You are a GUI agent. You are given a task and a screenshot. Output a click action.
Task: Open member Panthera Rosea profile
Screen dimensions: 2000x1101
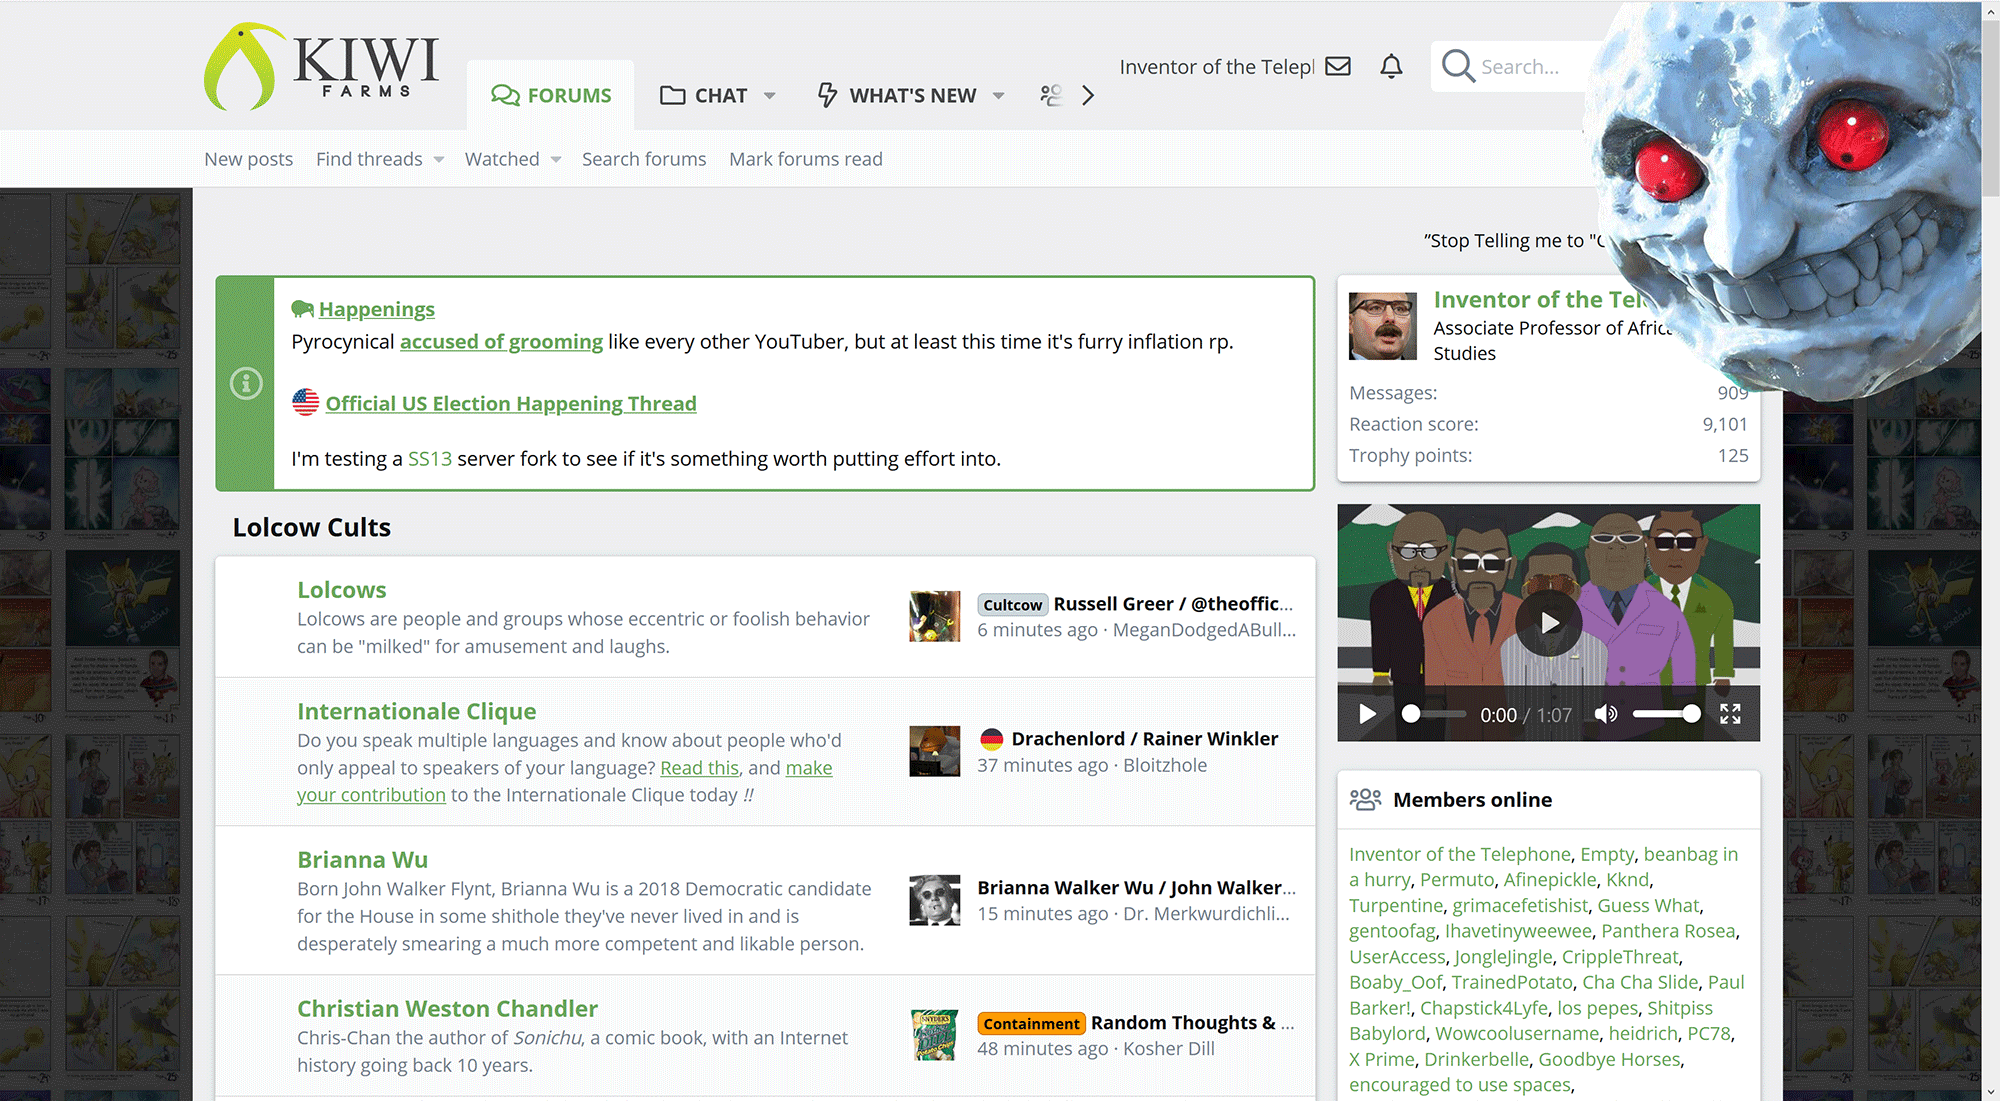coord(1668,930)
